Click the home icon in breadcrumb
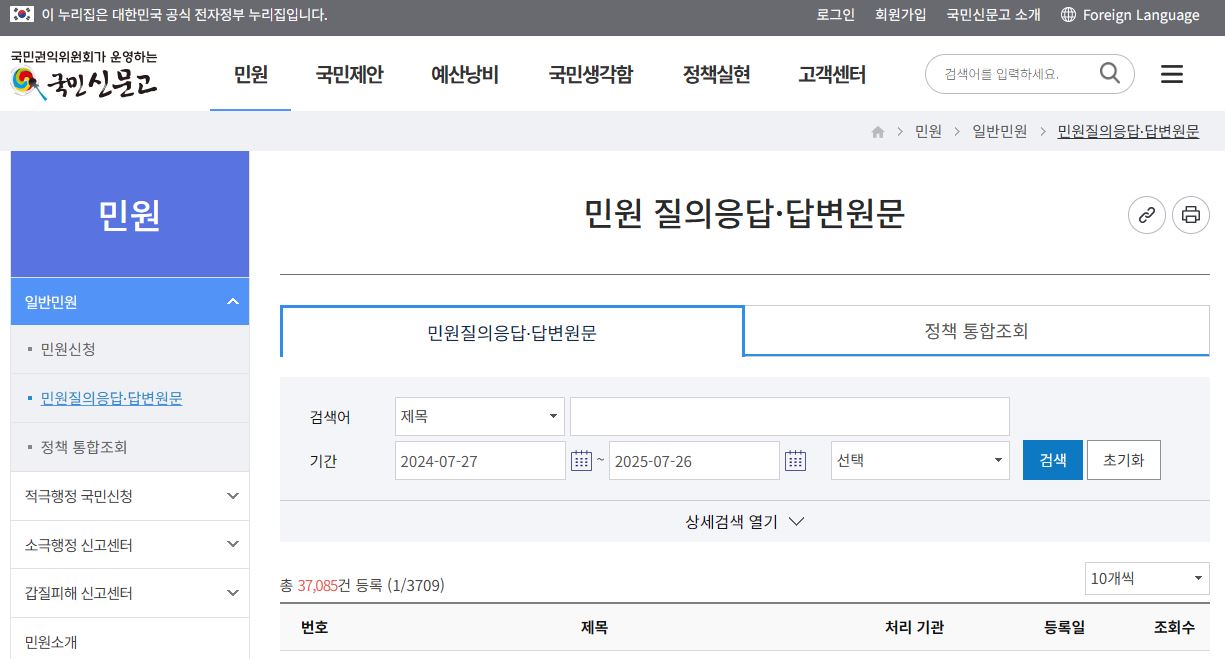 [x=877, y=131]
